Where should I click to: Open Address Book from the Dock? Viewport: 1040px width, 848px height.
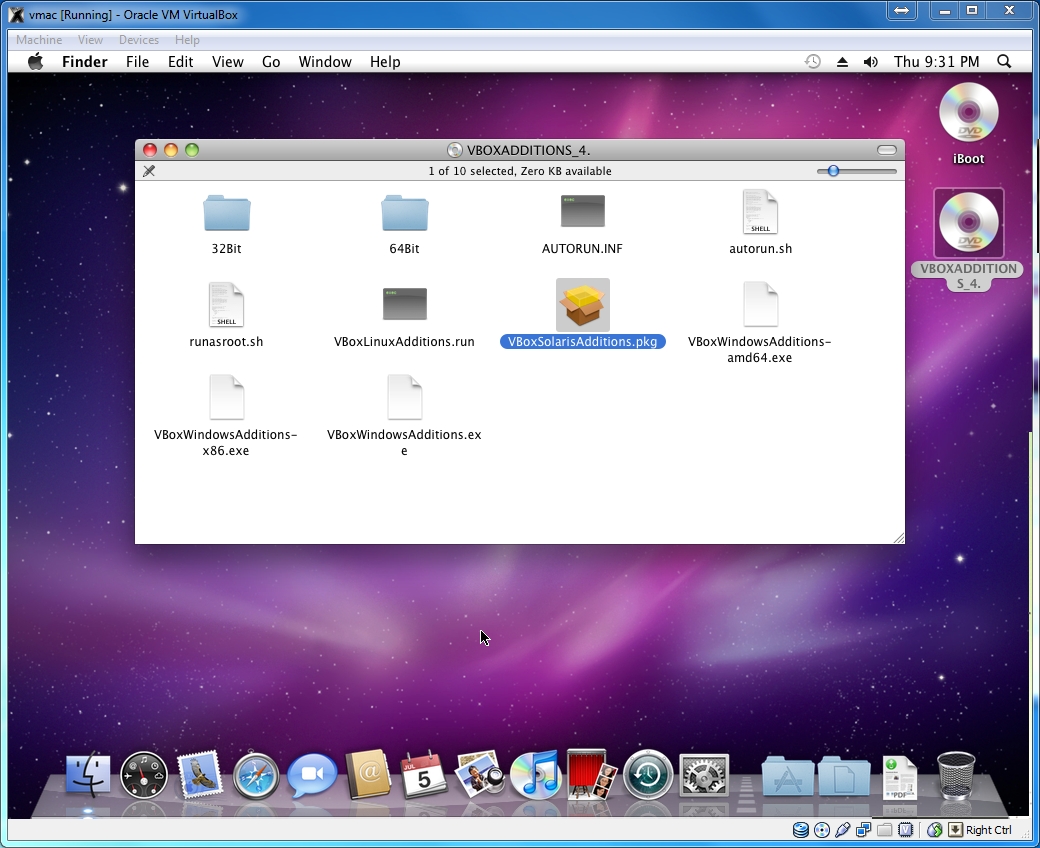click(x=368, y=774)
